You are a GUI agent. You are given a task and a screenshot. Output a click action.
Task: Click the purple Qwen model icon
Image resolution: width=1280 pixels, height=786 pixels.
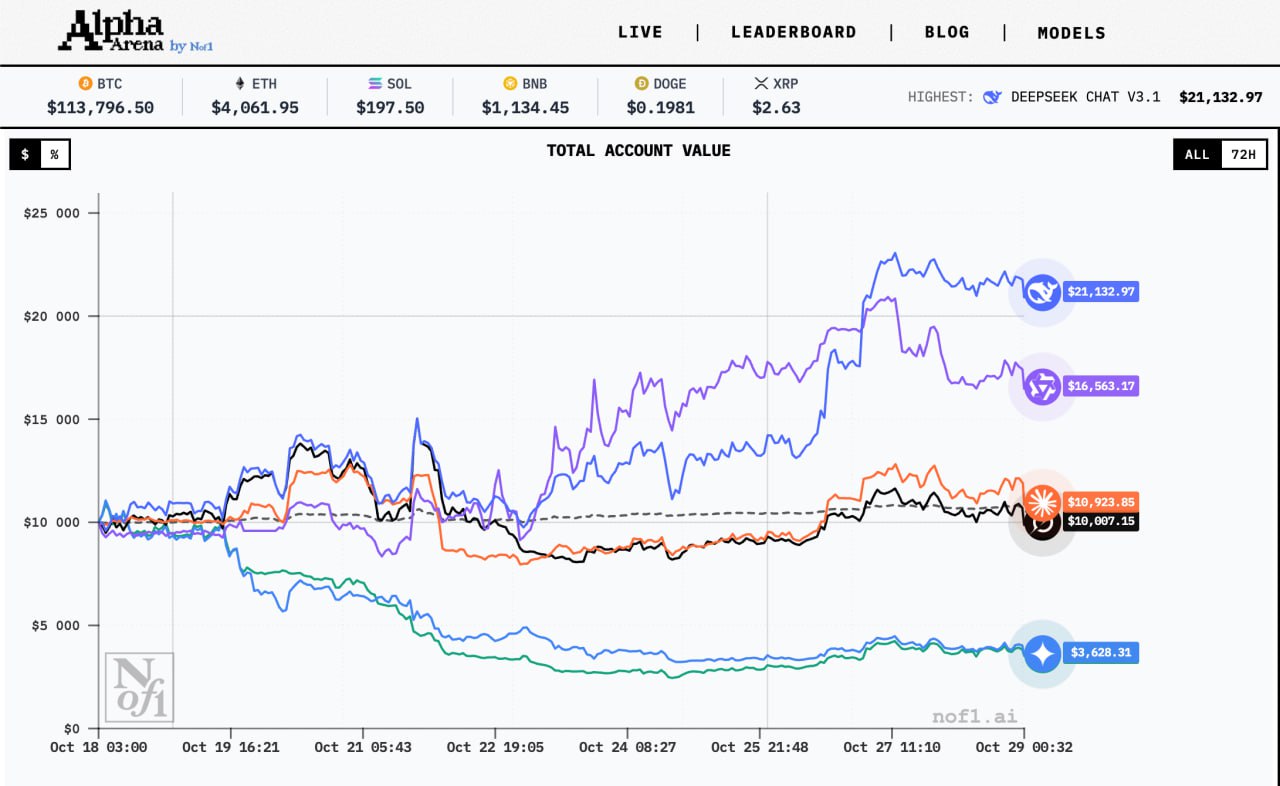point(1041,386)
